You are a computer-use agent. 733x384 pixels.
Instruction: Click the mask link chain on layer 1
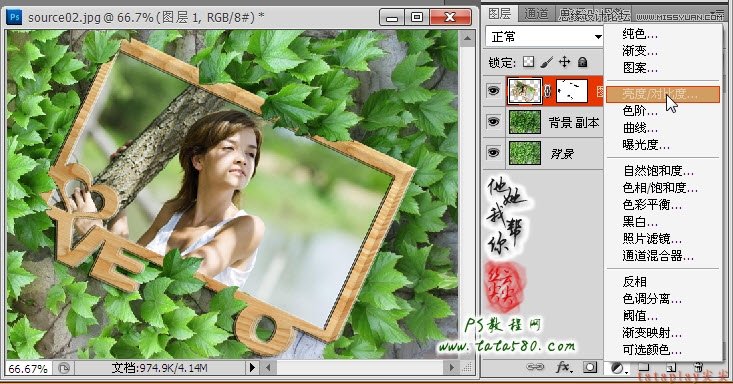pos(548,91)
